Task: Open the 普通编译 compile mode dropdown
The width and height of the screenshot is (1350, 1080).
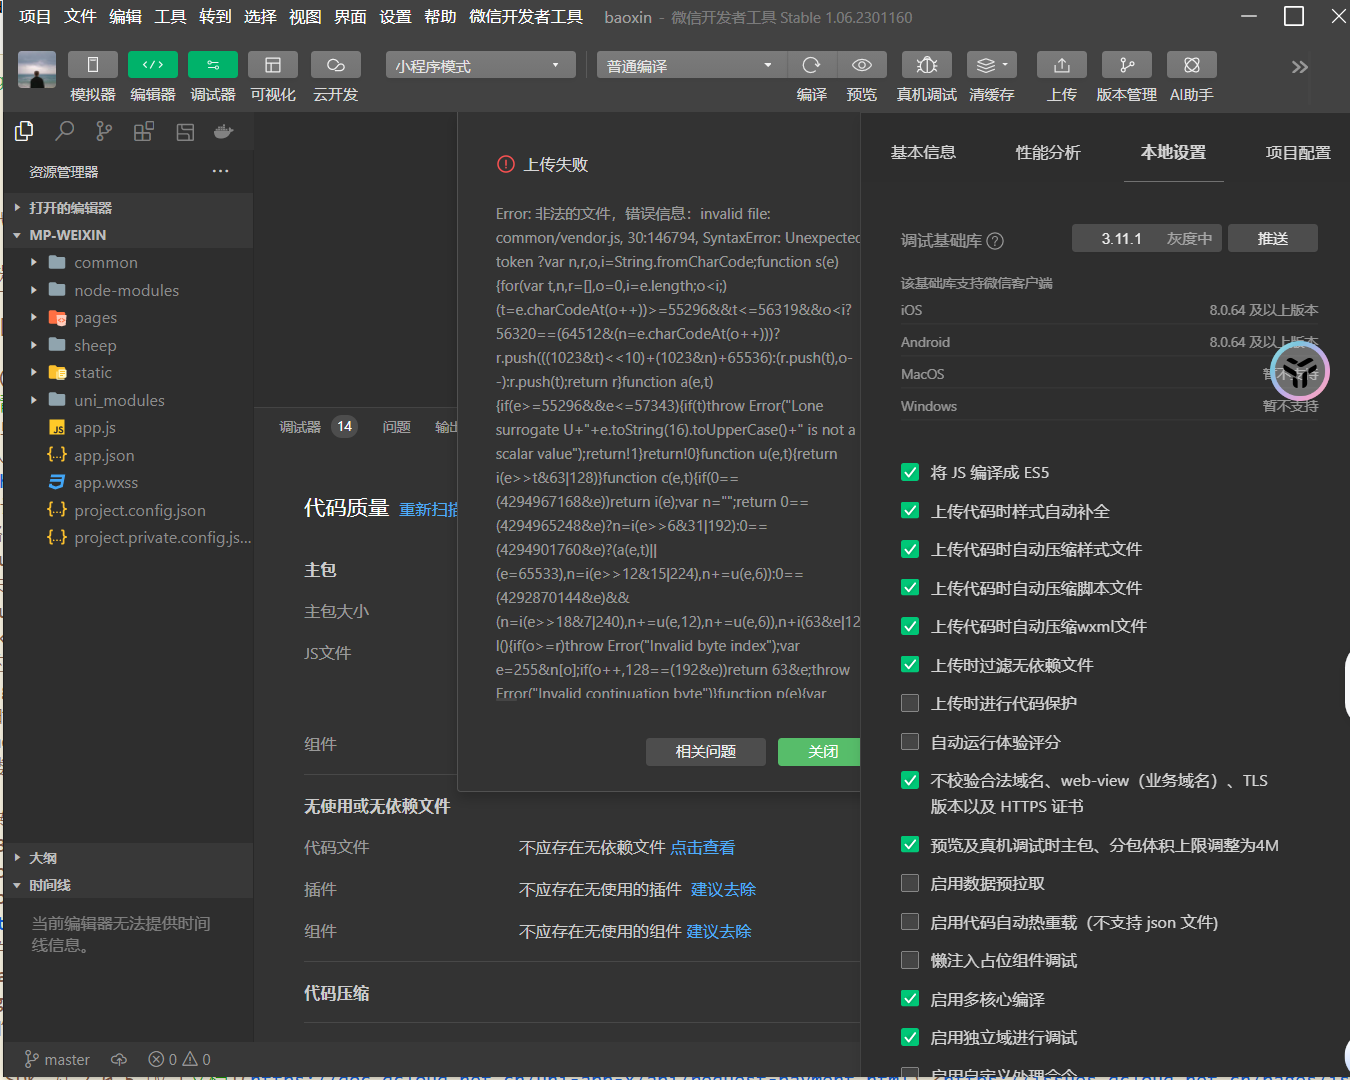Action: click(x=691, y=65)
